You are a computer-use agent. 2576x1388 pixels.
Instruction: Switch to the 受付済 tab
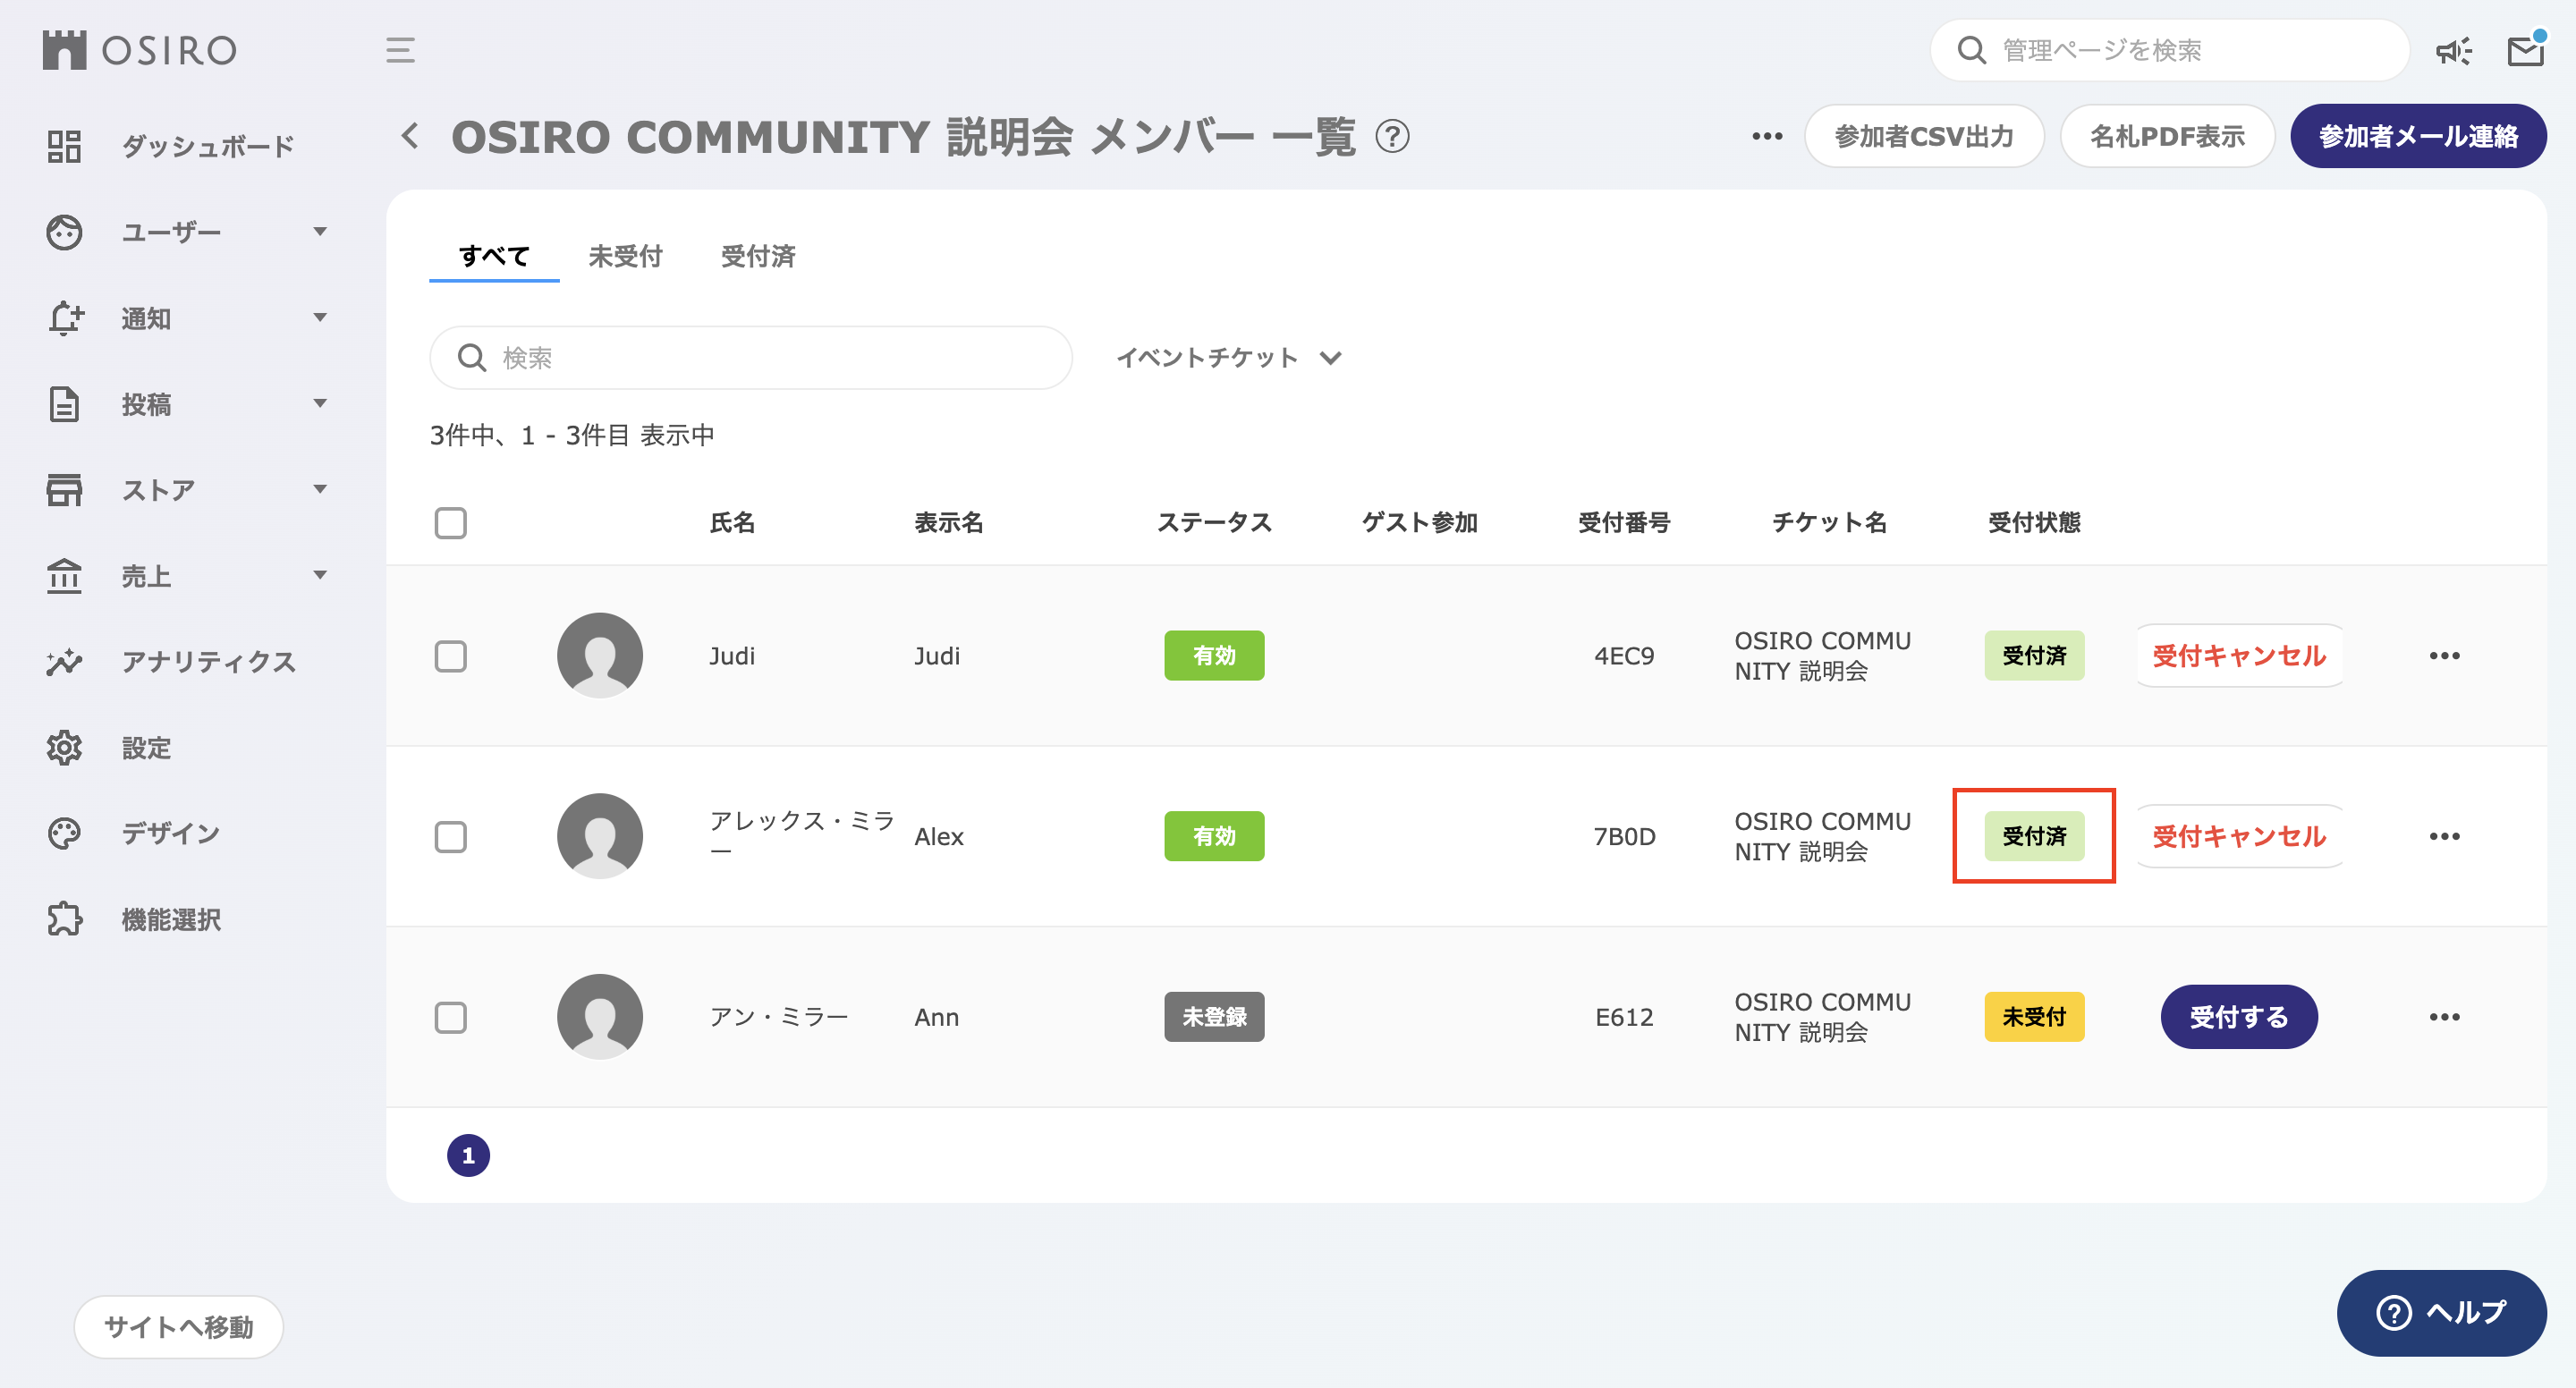click(x=758, y=257)
